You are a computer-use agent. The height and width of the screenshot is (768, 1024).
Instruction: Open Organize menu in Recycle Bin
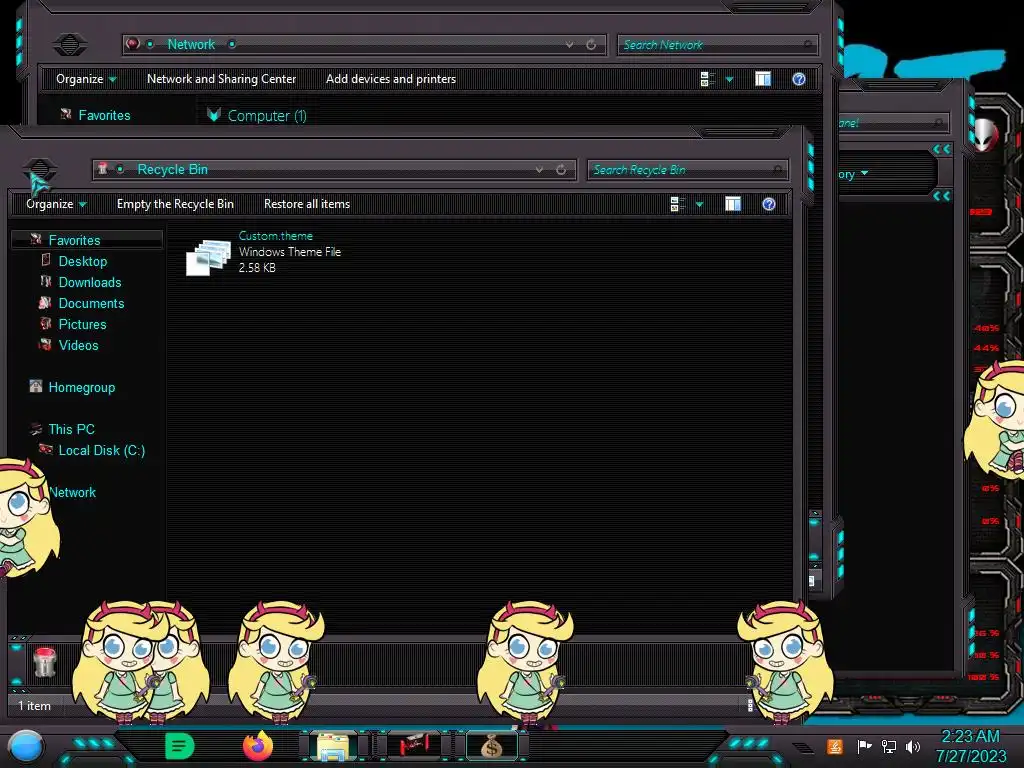tap(56, 204)
